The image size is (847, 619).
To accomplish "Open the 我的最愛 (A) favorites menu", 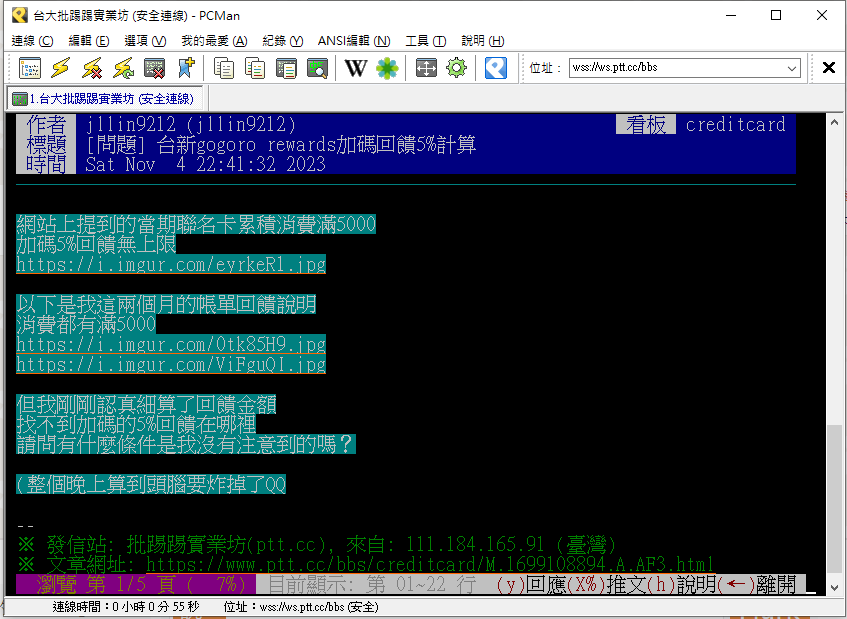I will [x=214, y=41].
